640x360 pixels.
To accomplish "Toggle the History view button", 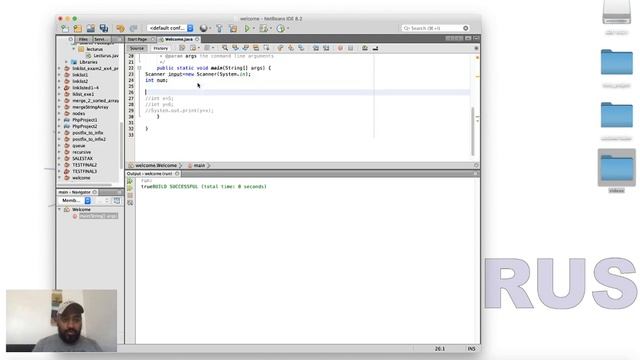I will 160,48.
